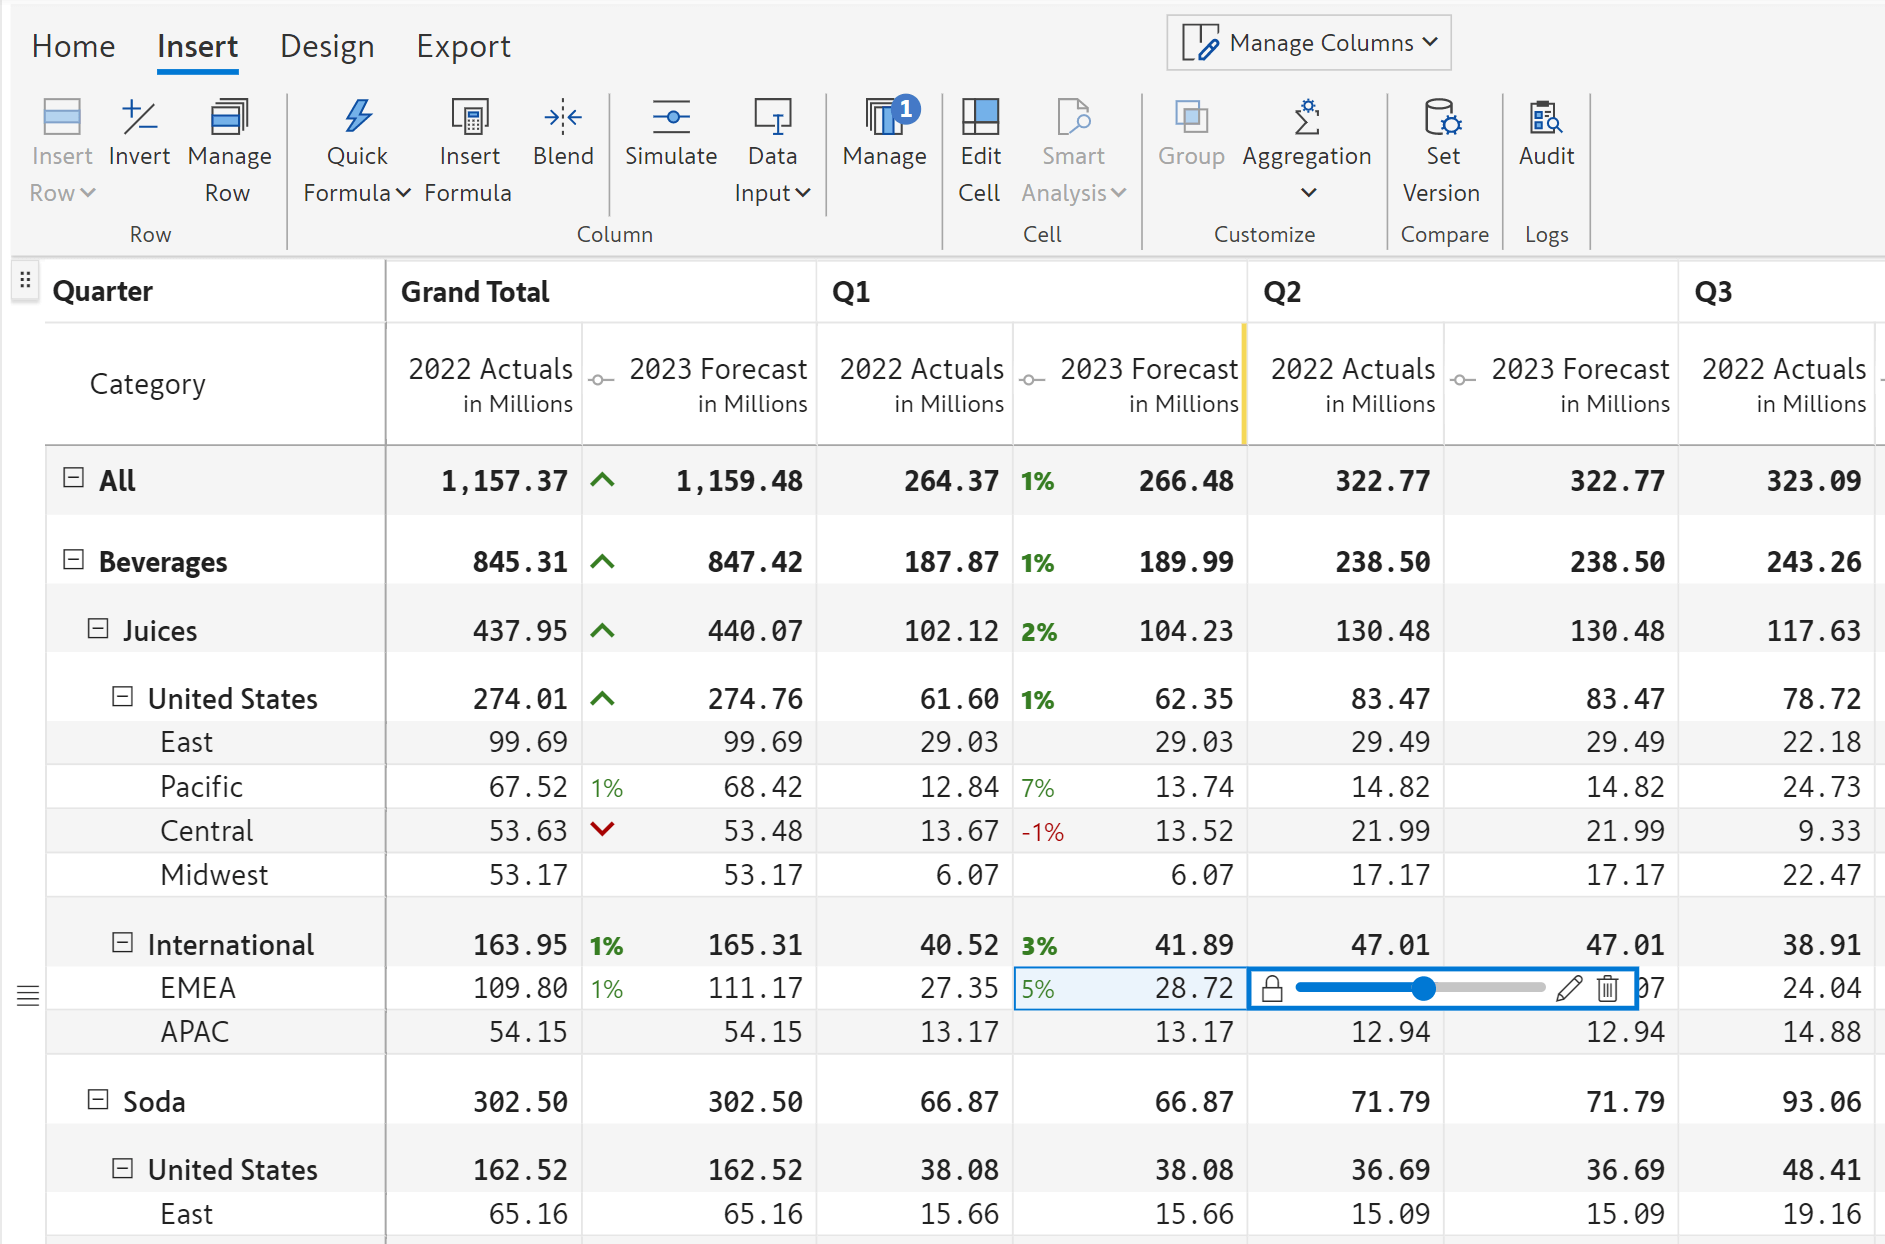This screenshot has width=1885, height=1244.
Task: Click the Insert Formula icon
Action: (468, 118)
